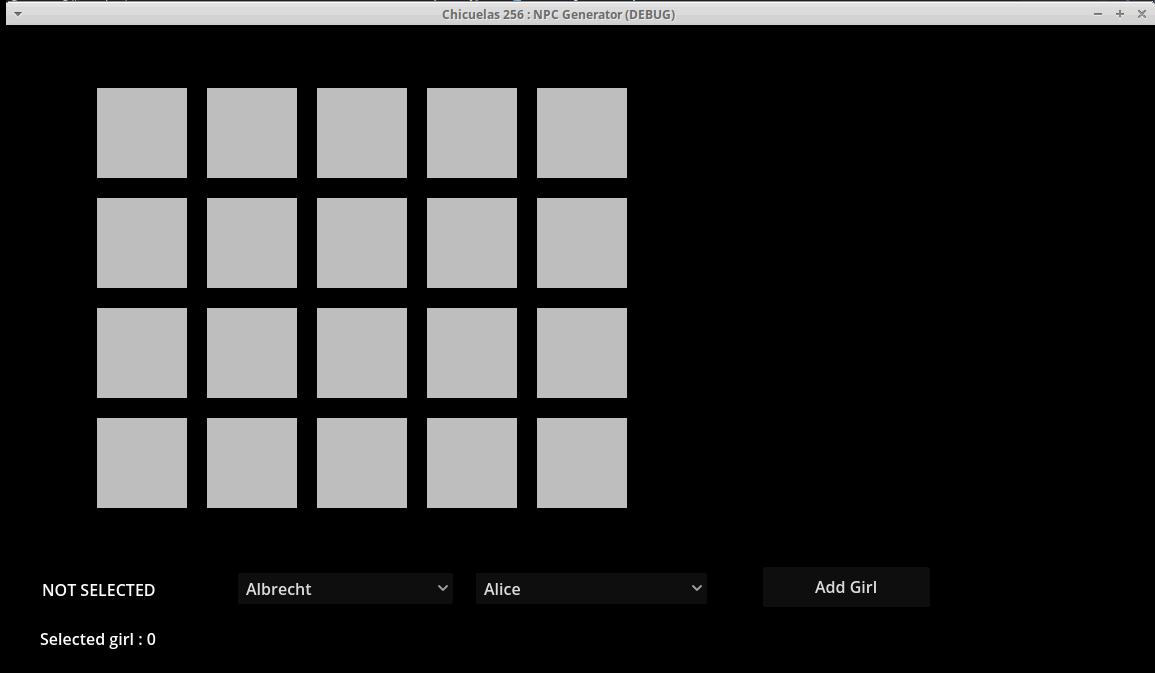Pick the grey tile in row 2, column 5
Image resolution: width=1155 pixels, height=673 pixels.
(x=582, y=243)
